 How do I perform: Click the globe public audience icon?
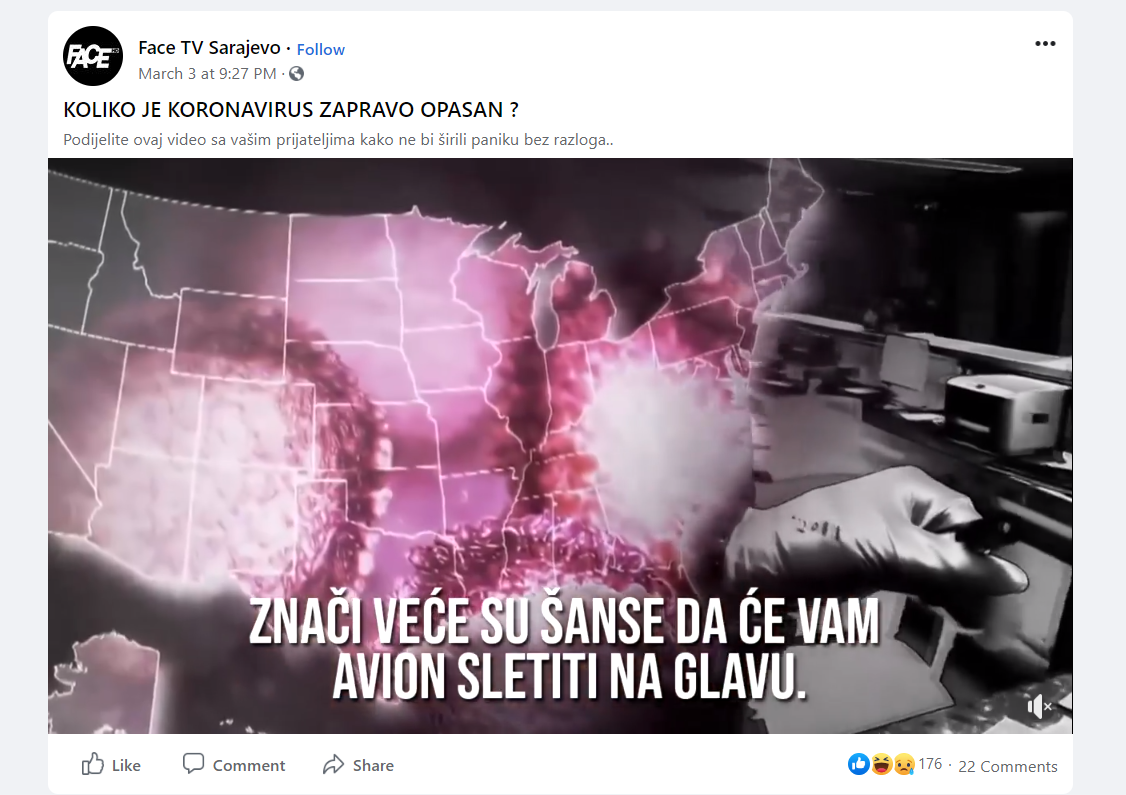(x=297, y=74)
